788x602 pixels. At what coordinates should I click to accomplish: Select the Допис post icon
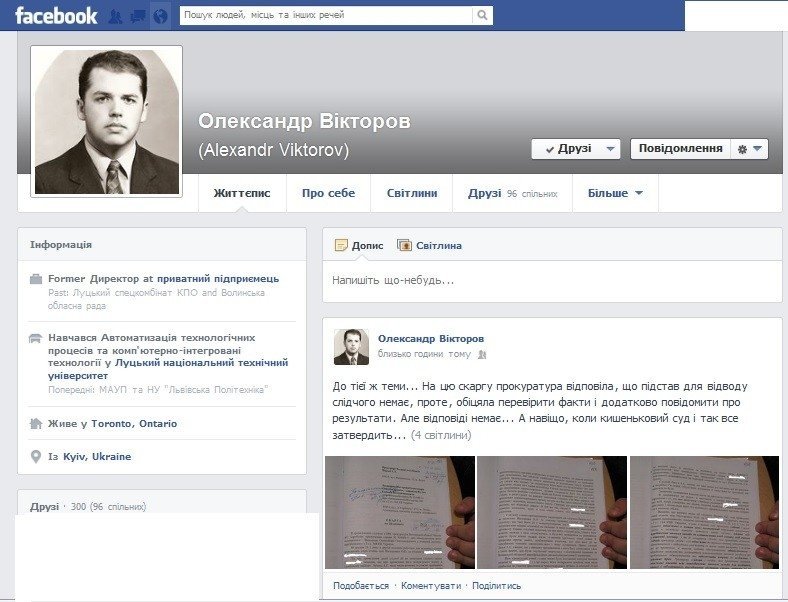pos(341,245)
